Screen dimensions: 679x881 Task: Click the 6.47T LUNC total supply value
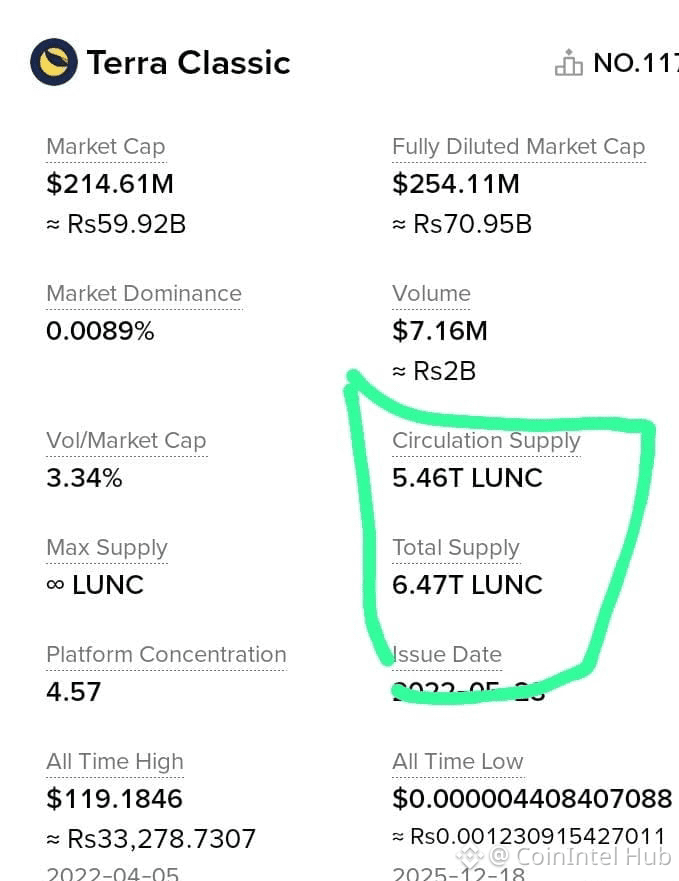click(x=467, y=585)
